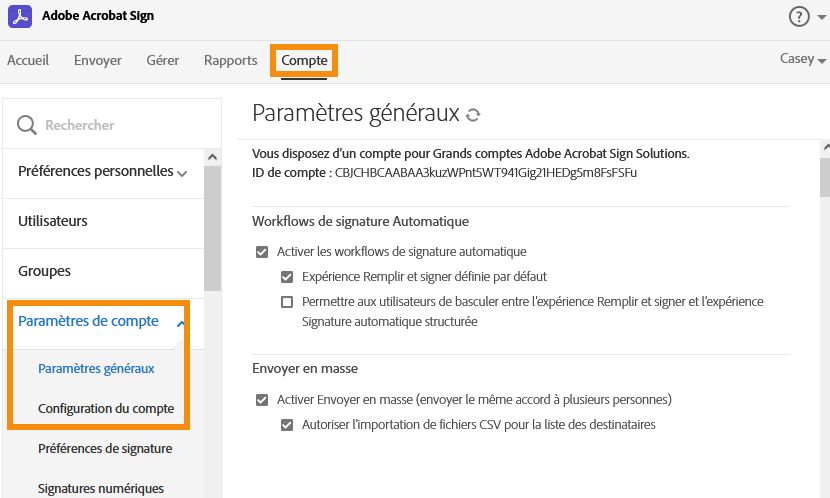Viewport: 830px width, 498px height.
Task: Open the help question mark icon
Action: 799,16
